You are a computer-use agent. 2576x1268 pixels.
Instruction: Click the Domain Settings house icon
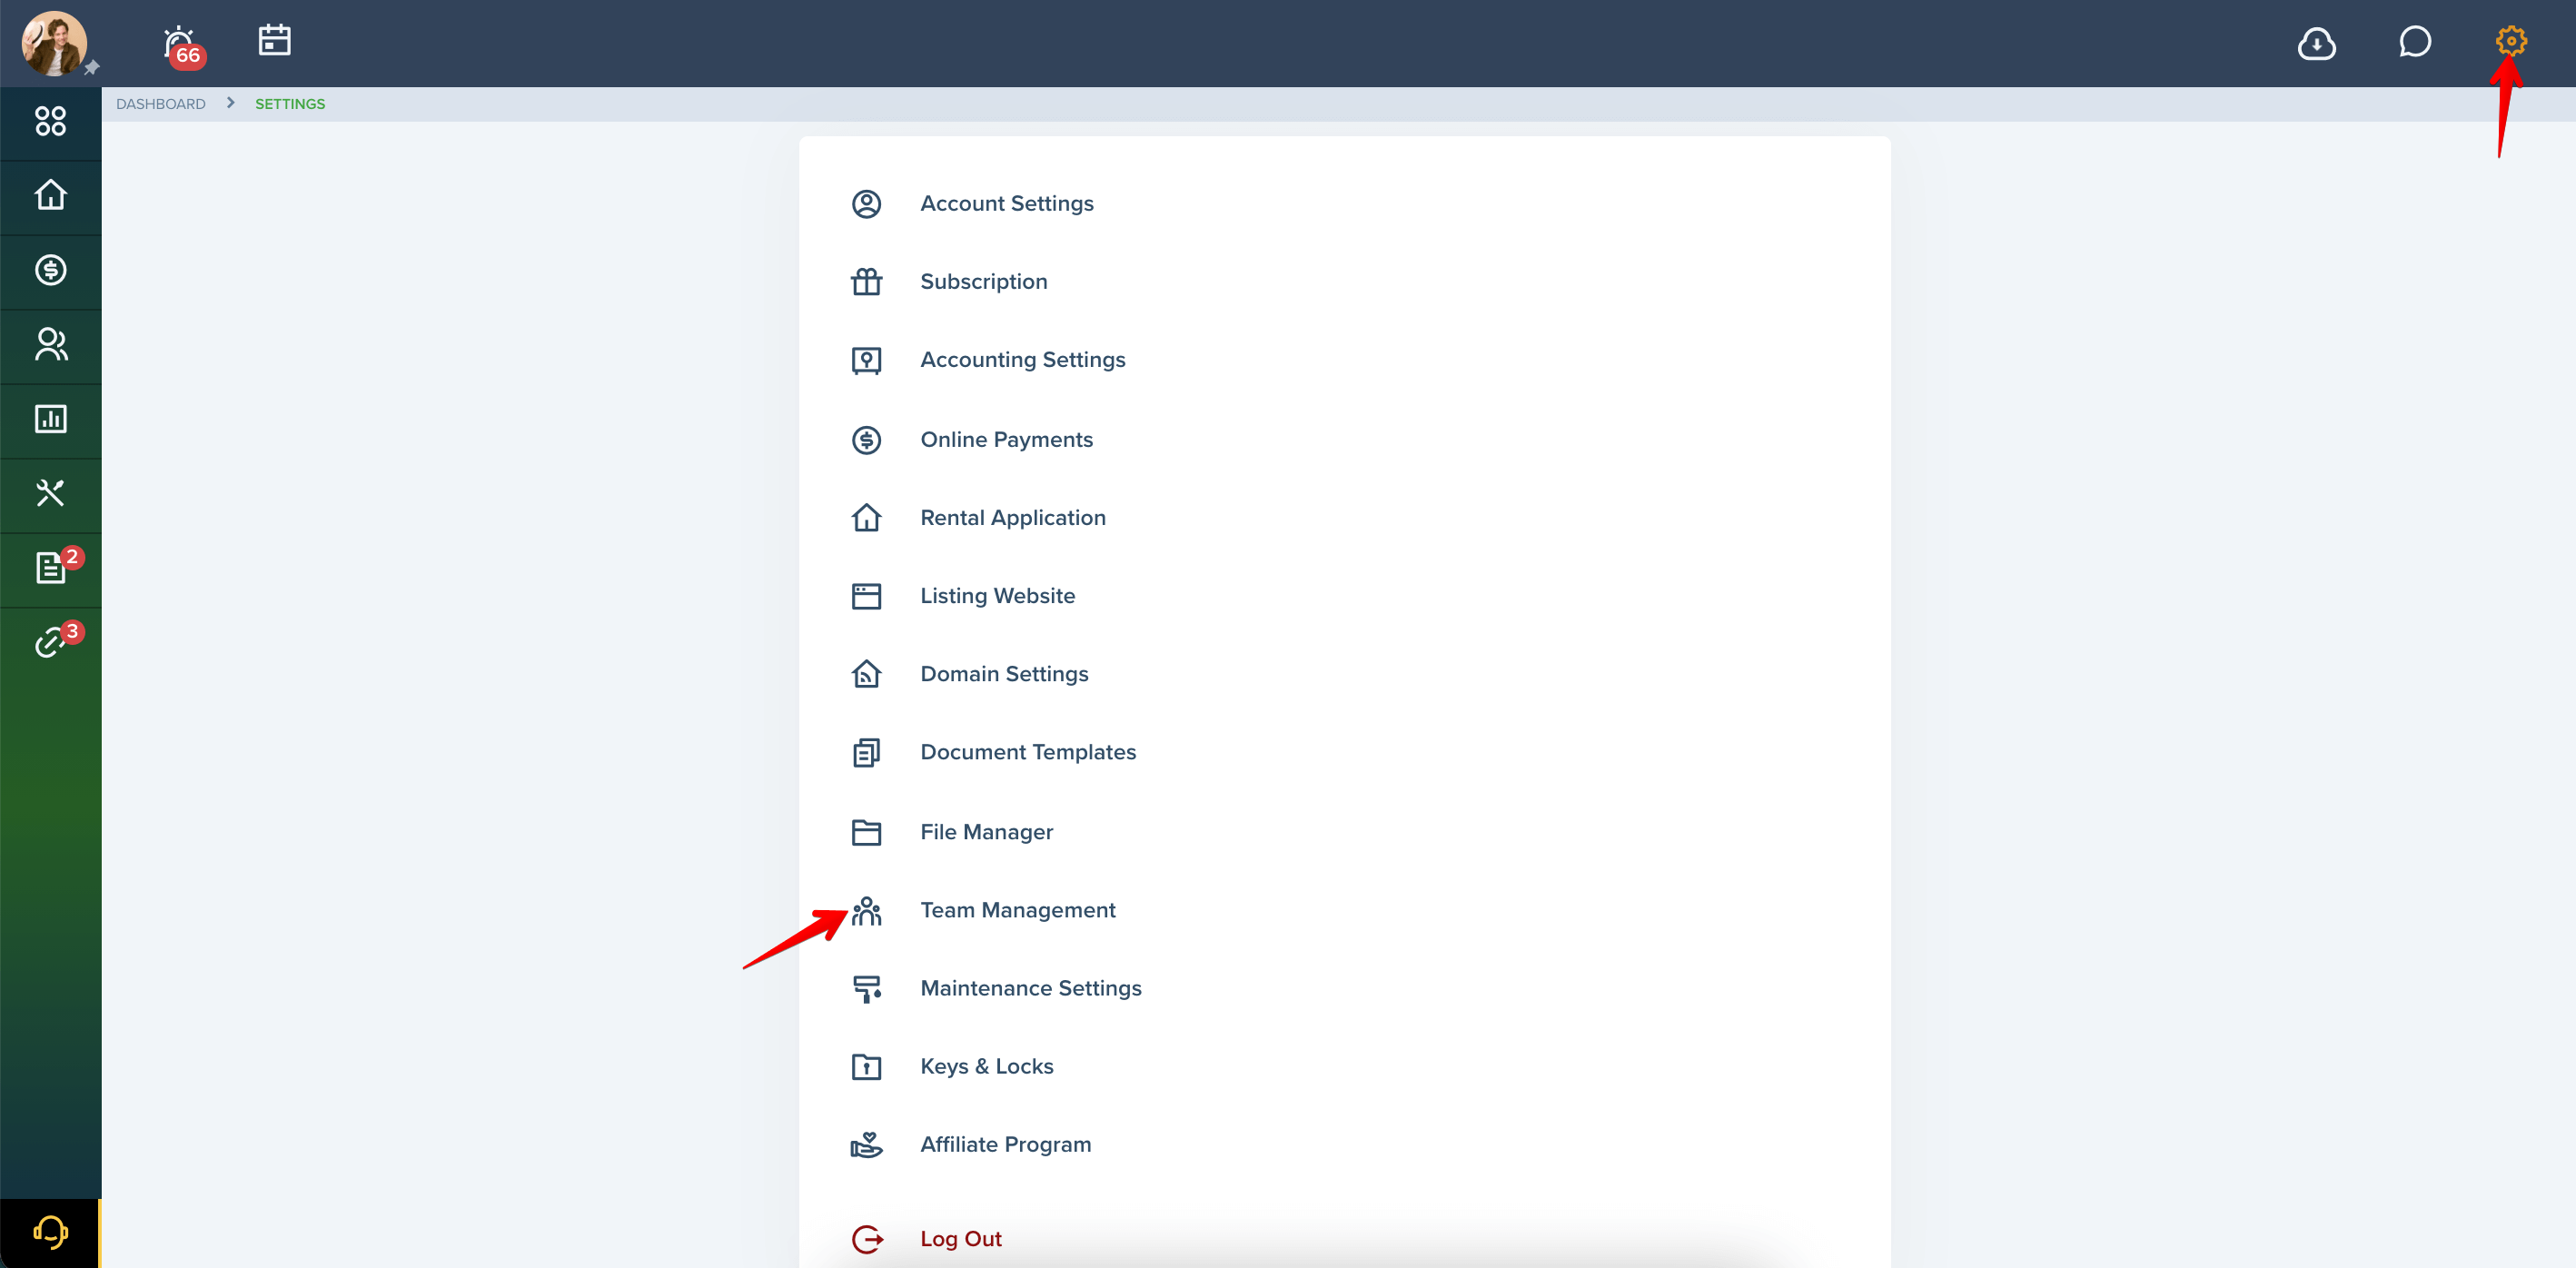tap(866, 674)
